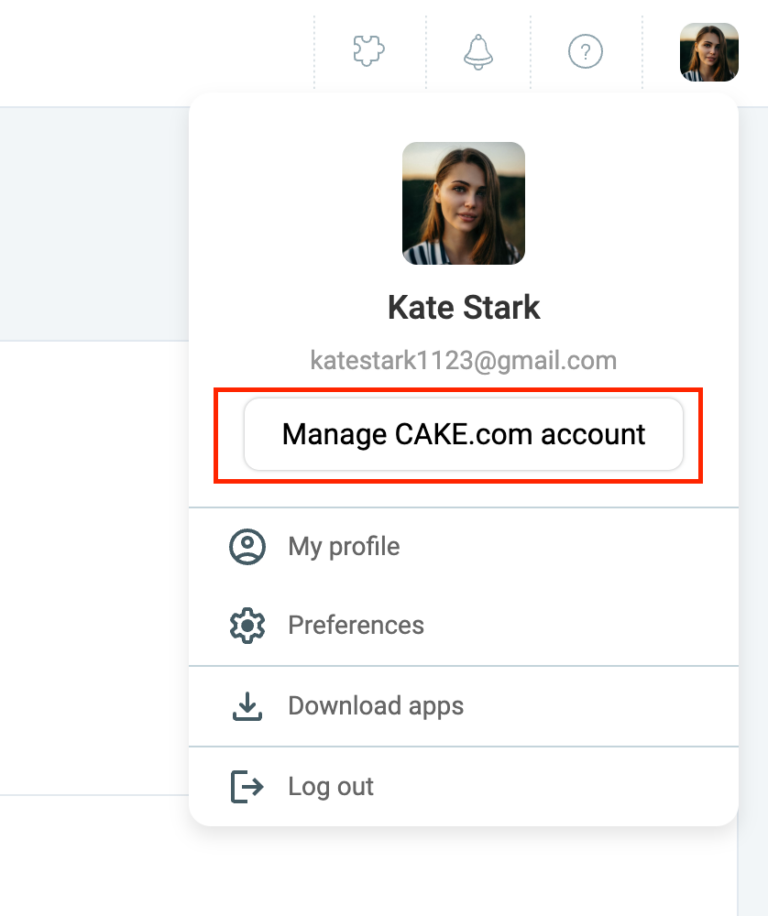
Task: Click the email katestark1123@gmail.com
Action: 464,360
